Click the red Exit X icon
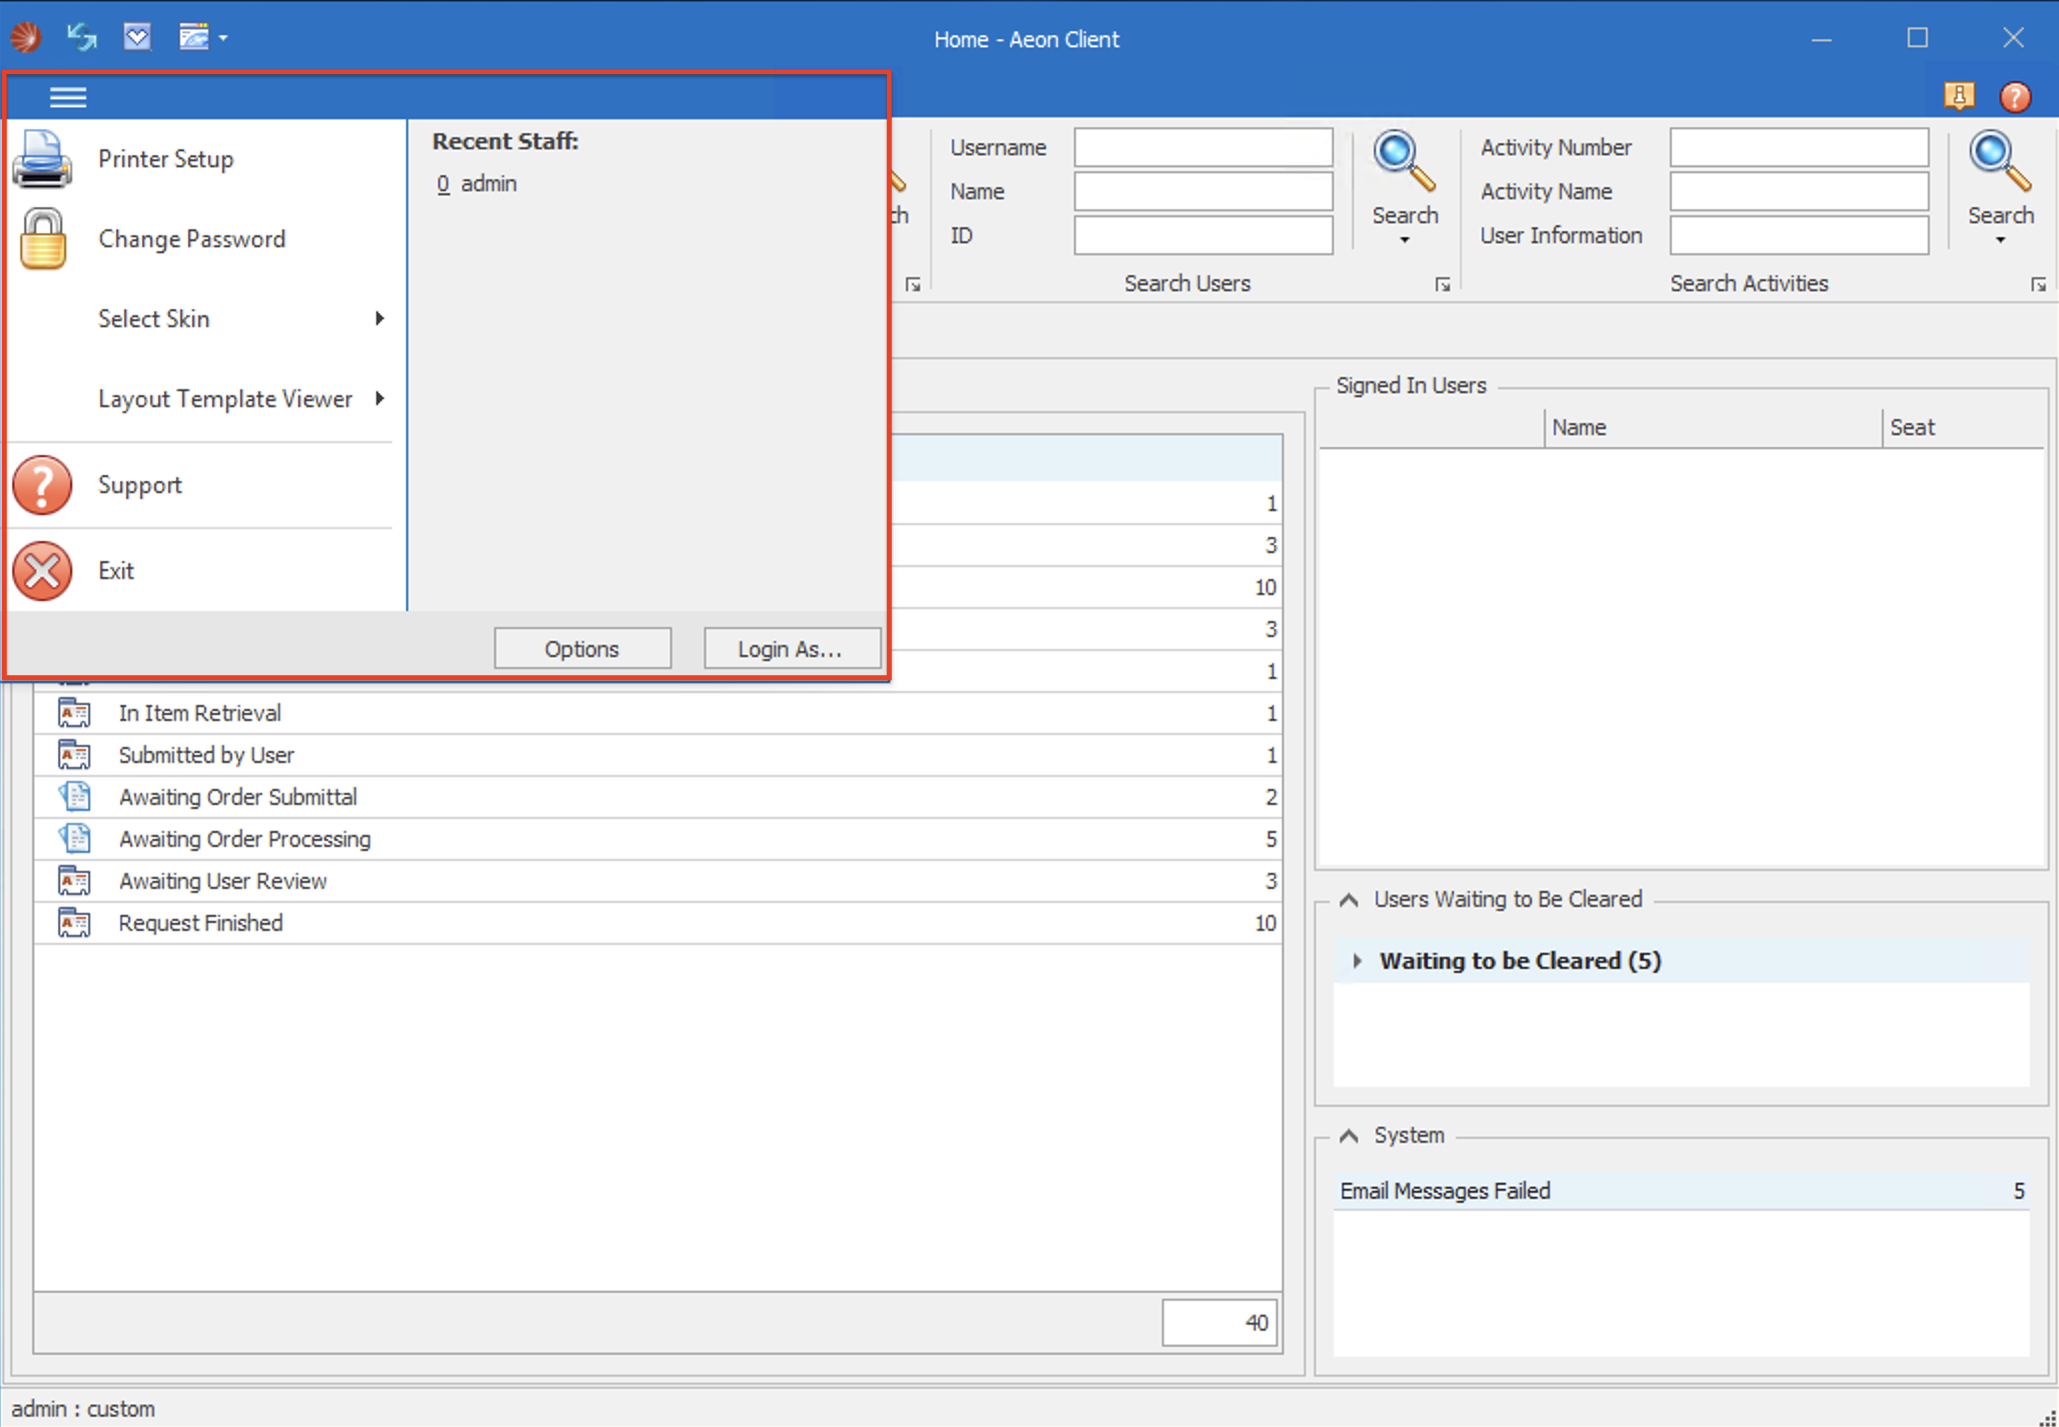This screenshot has width=2059, height=1427. point(42,571)
